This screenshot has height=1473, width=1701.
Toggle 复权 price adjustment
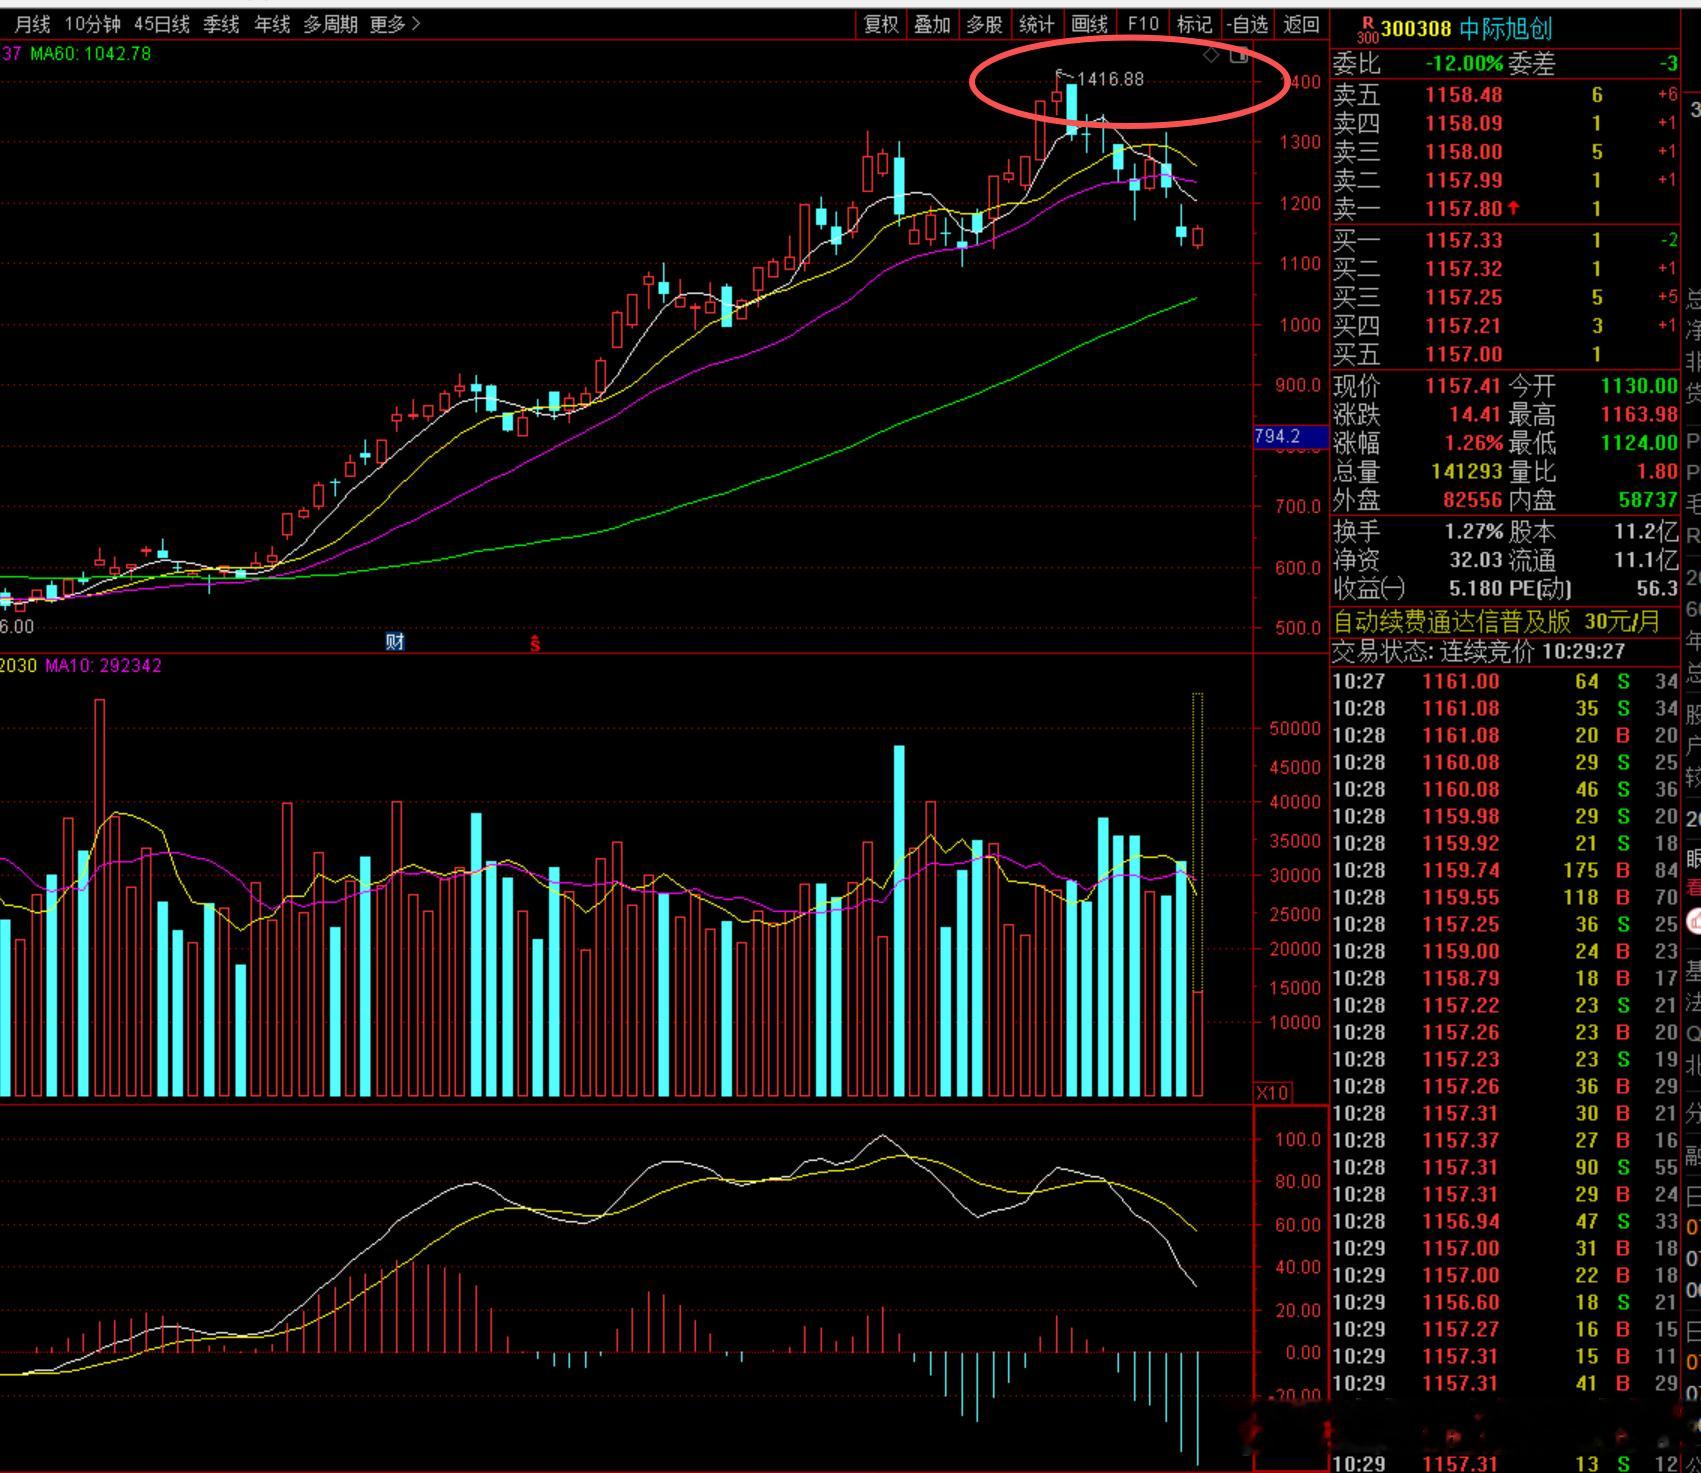point(881,24)
